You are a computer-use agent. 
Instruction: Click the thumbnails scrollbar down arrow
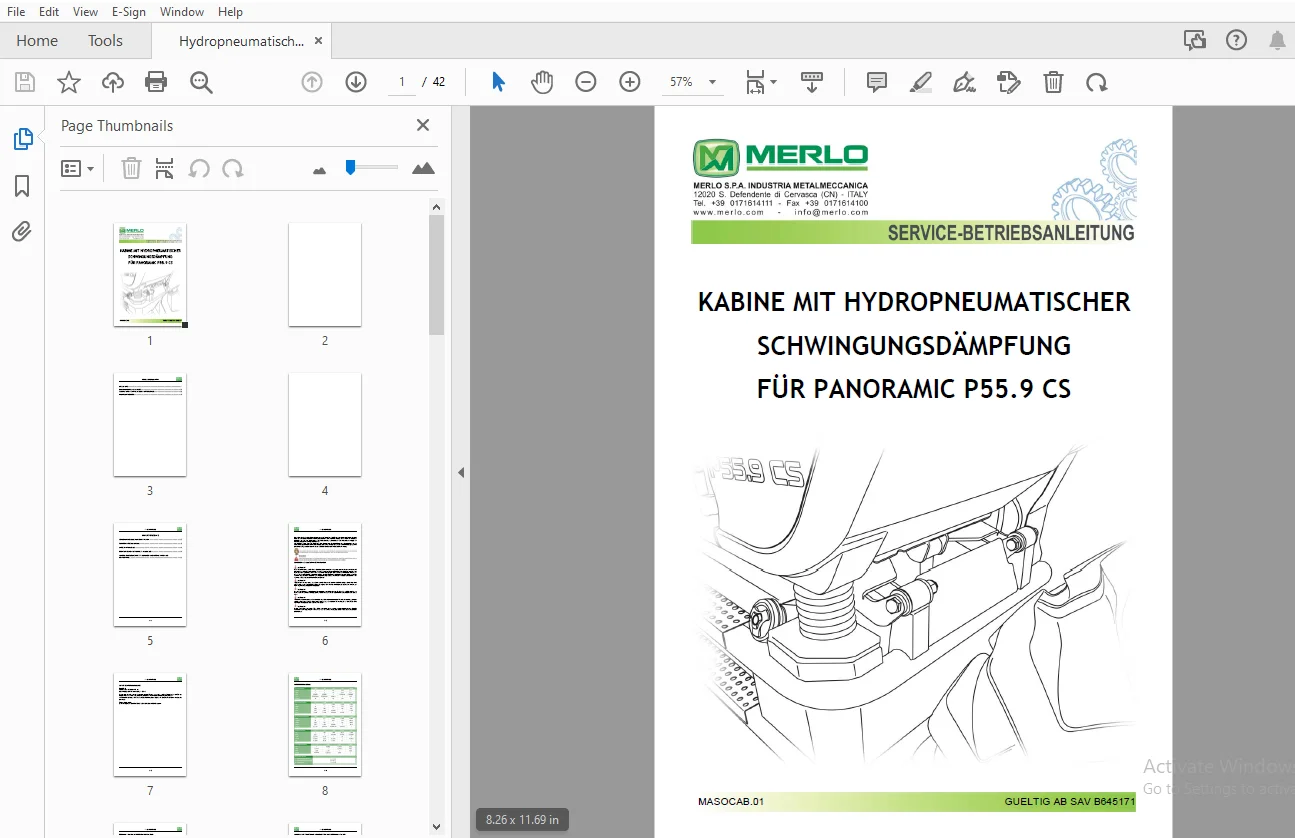point(436,827)
